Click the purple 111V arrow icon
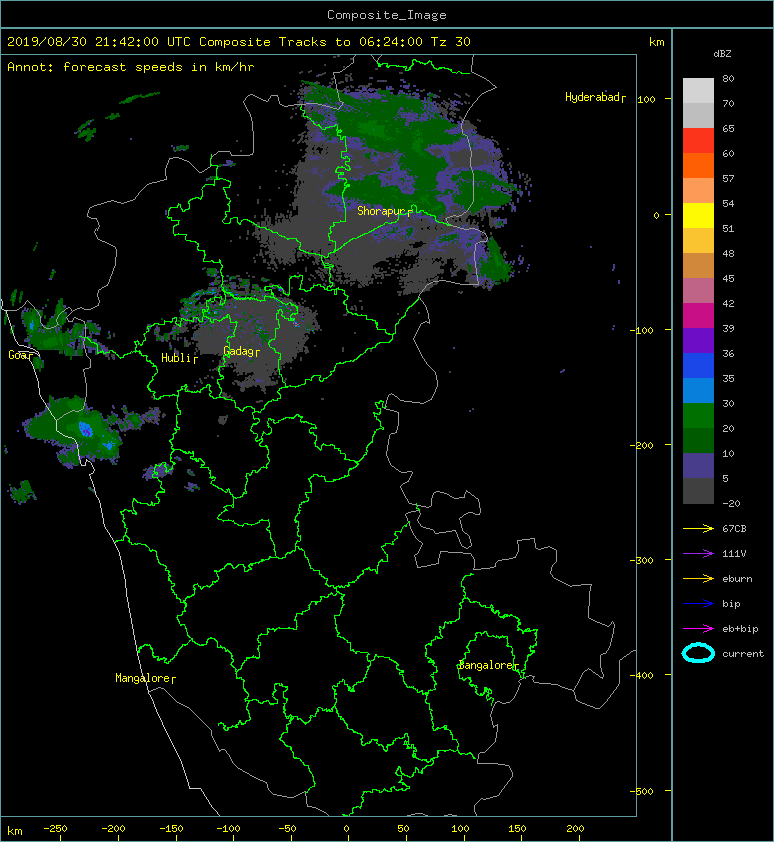 (x=698, y=554)
